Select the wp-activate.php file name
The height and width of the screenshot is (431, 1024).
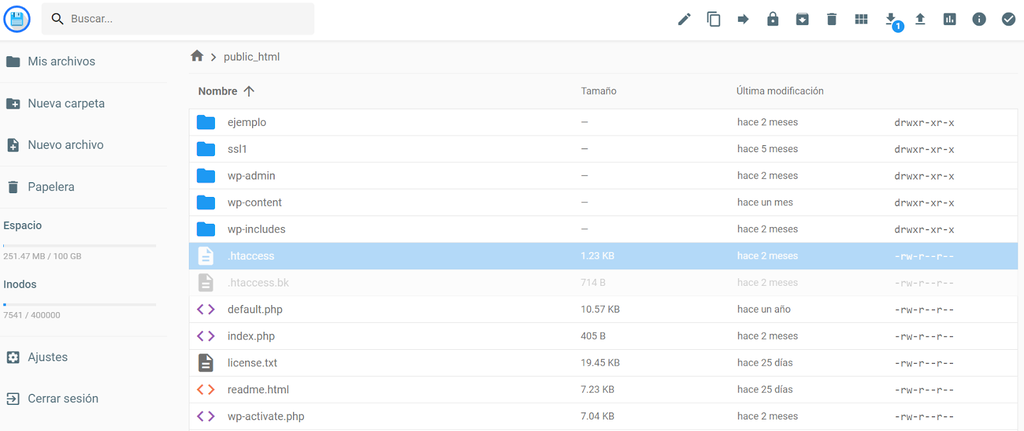[266, 417]
